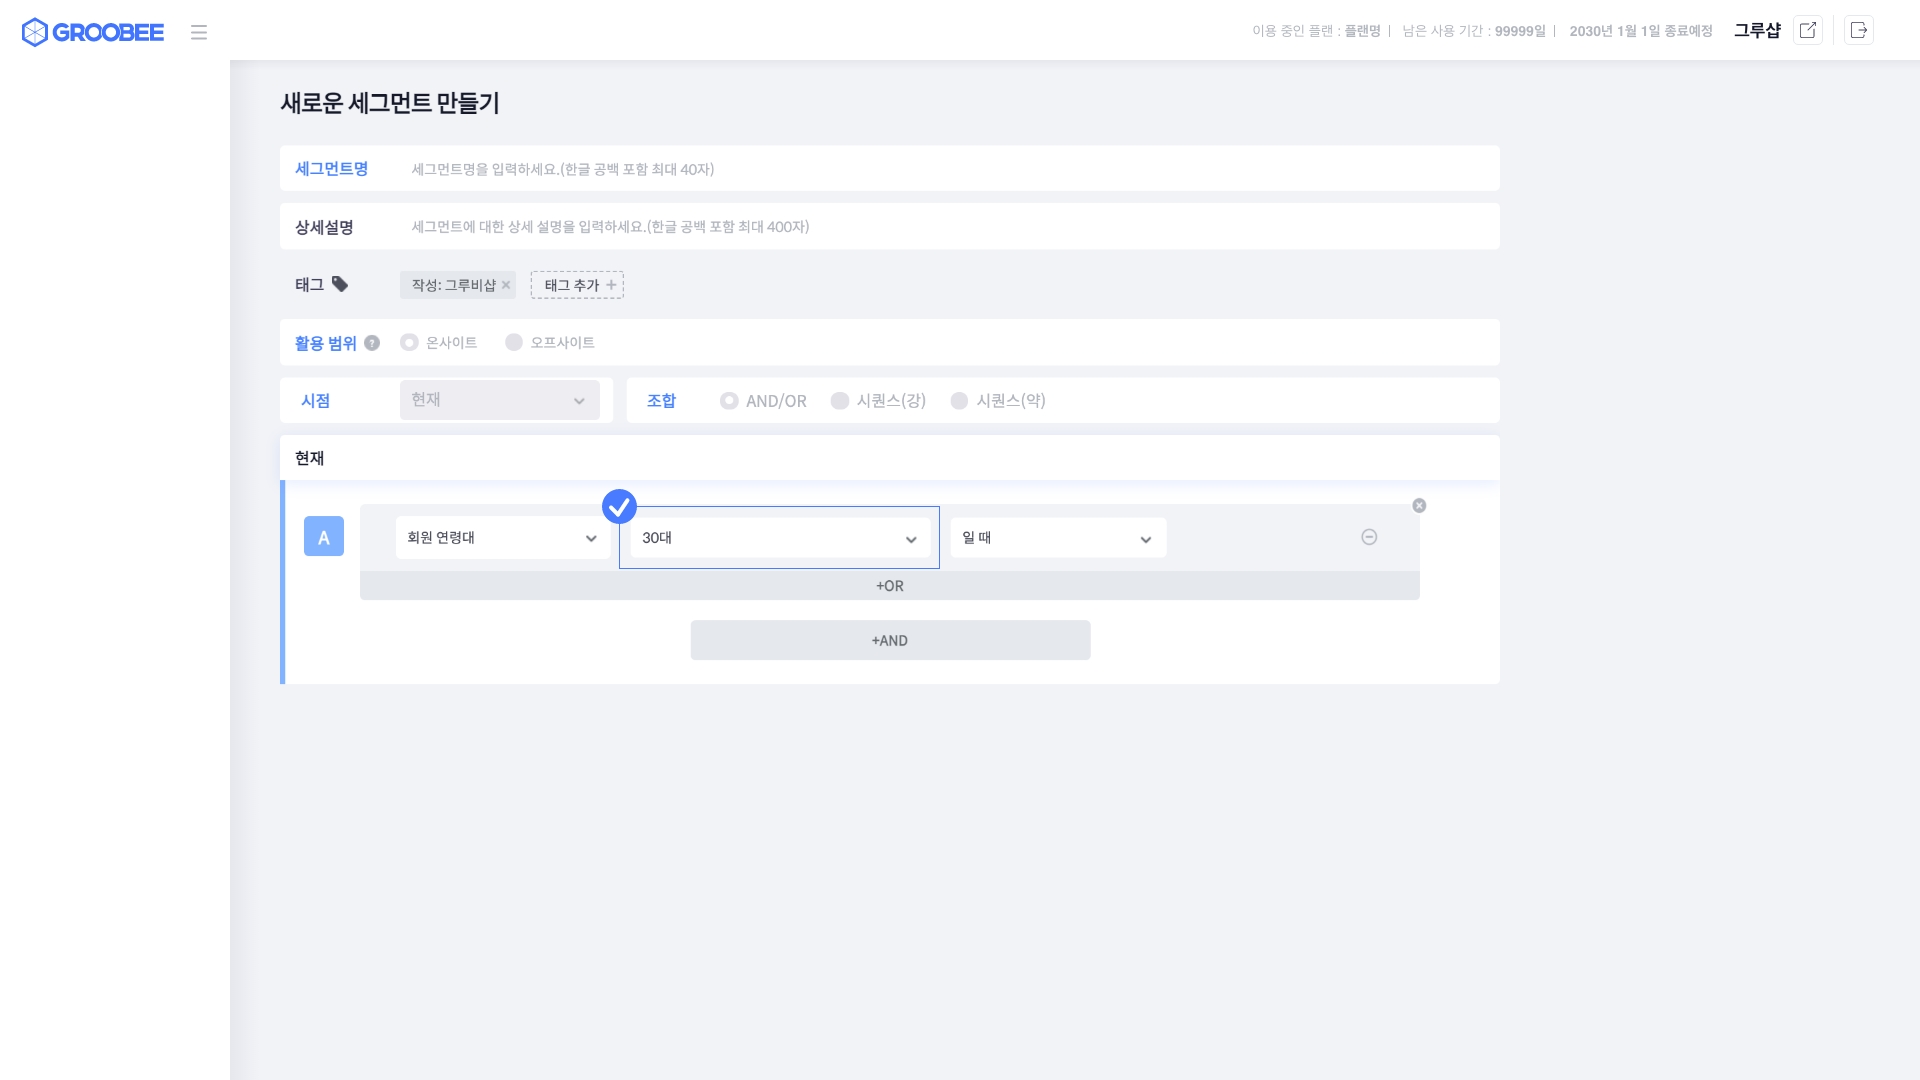Close condition group with the X icon

tap(1419, 505)
